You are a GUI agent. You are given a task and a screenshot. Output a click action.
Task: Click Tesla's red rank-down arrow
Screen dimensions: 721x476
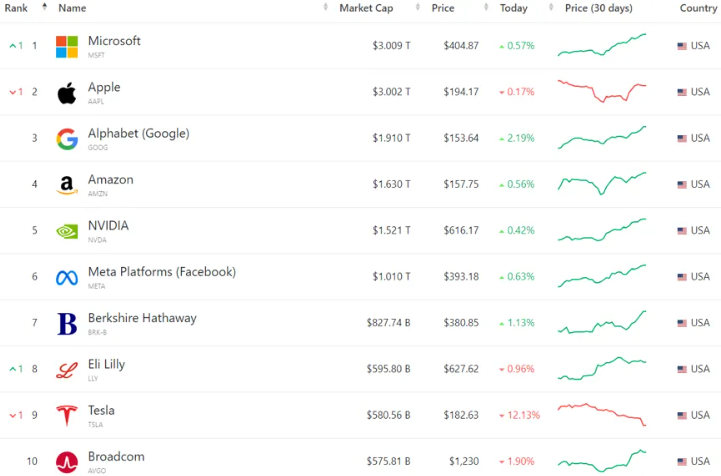12,416
